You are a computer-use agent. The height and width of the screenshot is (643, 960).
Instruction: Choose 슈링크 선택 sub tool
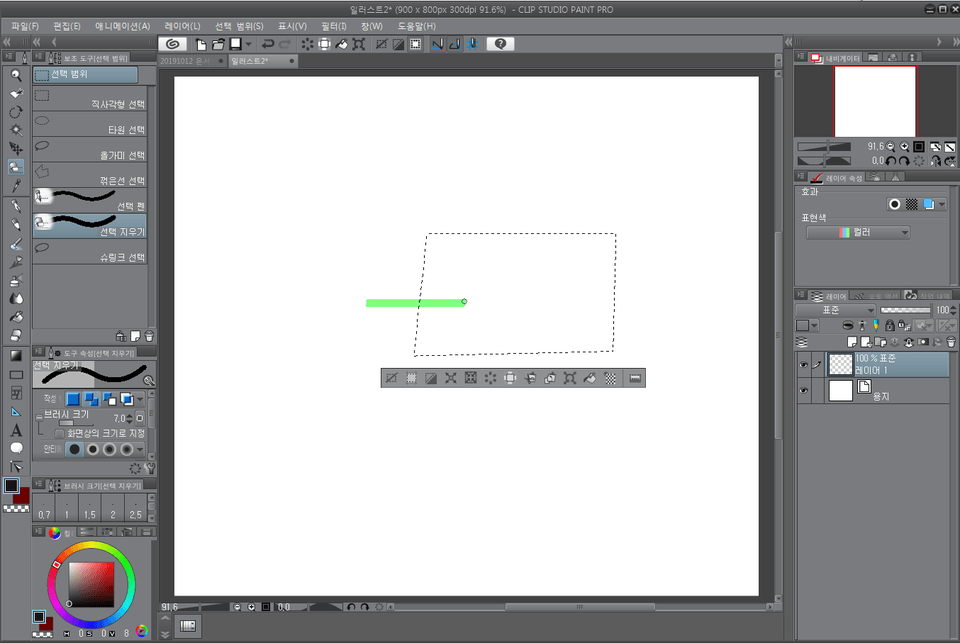tap(89, 252)
